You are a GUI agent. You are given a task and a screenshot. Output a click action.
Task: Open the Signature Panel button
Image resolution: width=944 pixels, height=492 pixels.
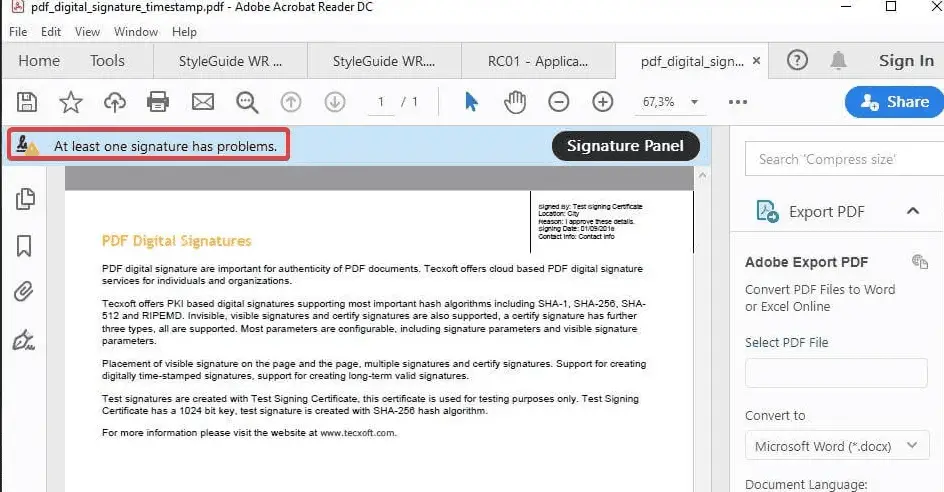click(x=625, y=146)
